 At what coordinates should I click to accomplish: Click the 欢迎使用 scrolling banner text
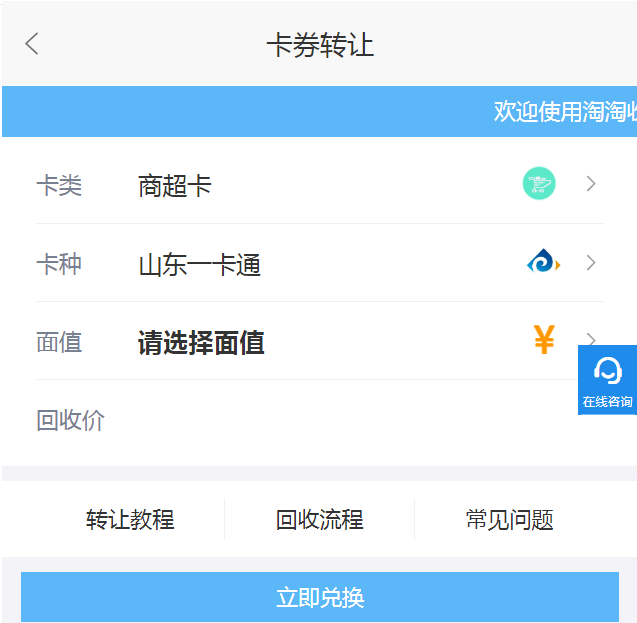564,112
